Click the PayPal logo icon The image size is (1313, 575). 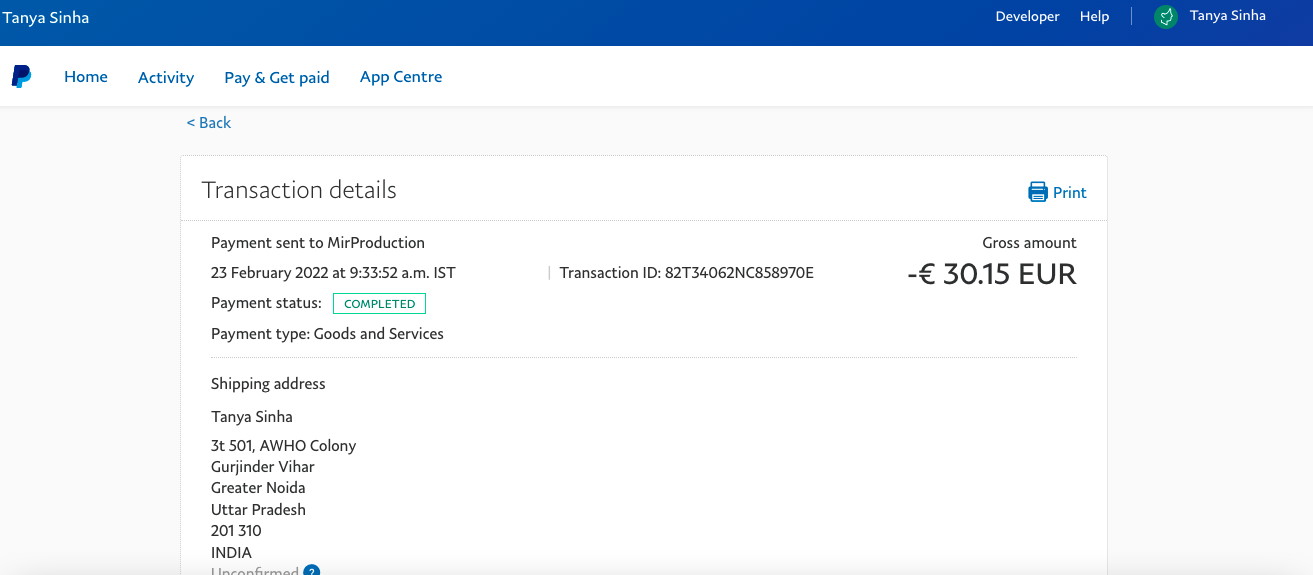pyautogui.click(x=21, y=77)
